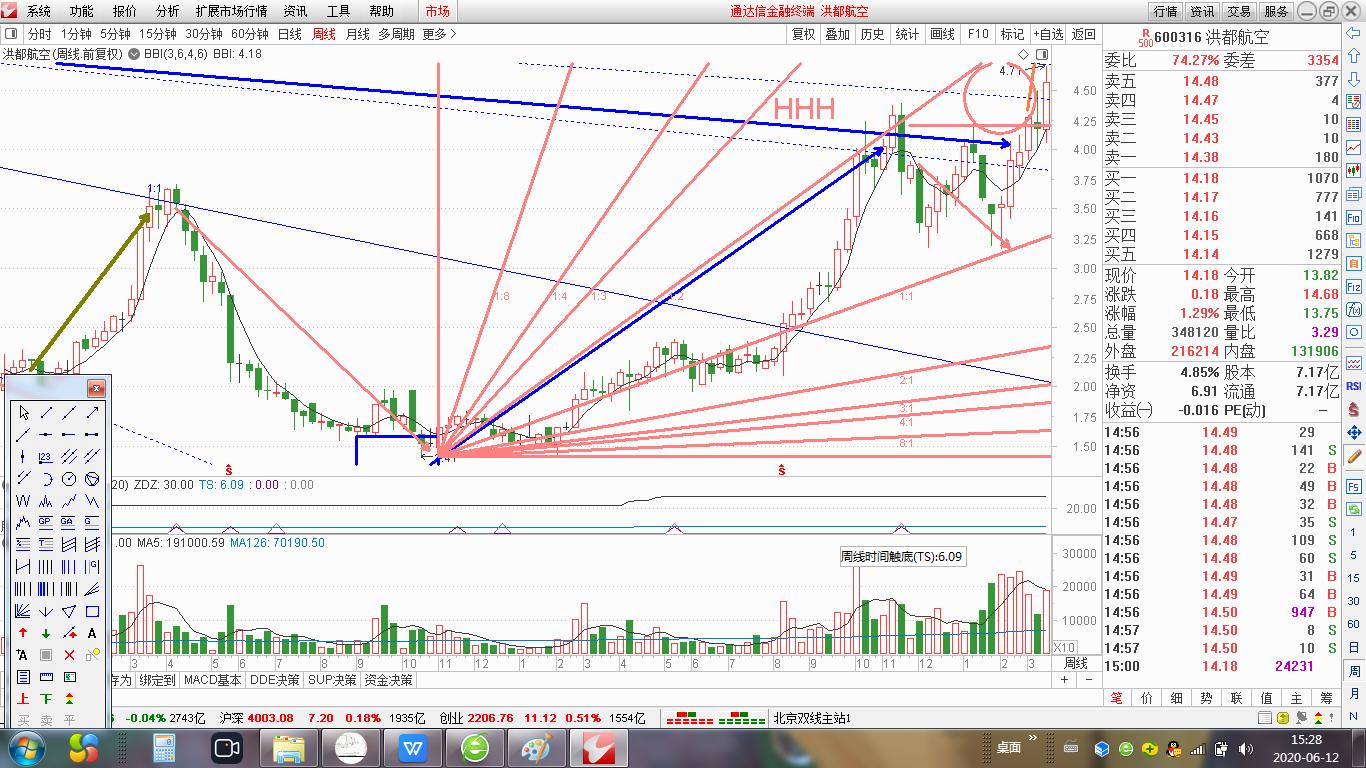Image resolution: width=1366 pixels, height=768 pixels.
Task: Select the arrow pointer drawing tool
Action: (x=23, y=412)
